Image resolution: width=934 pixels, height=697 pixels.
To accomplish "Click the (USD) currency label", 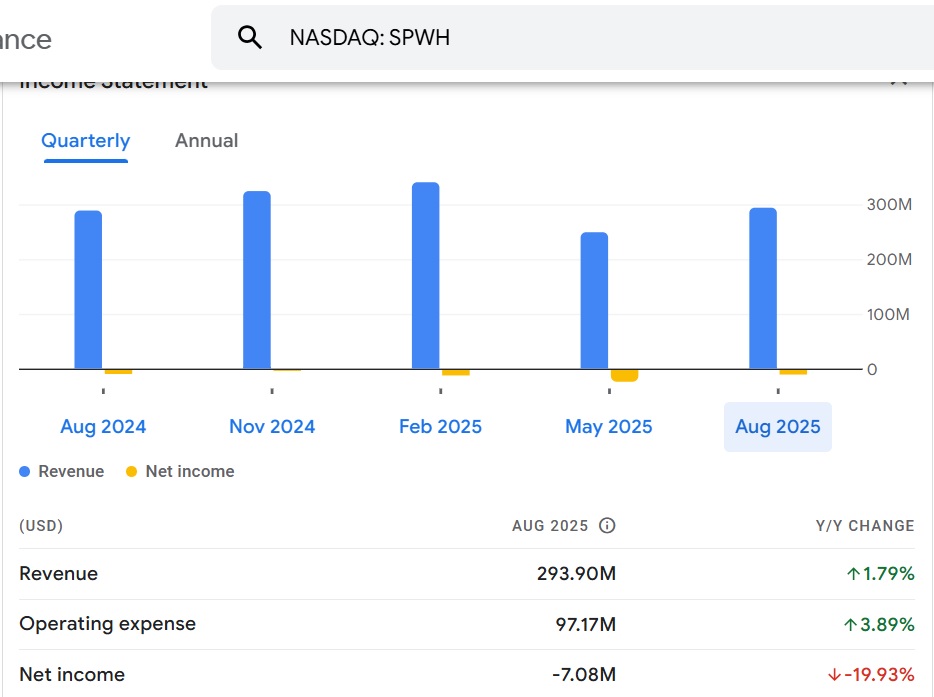I will point(41,525).
